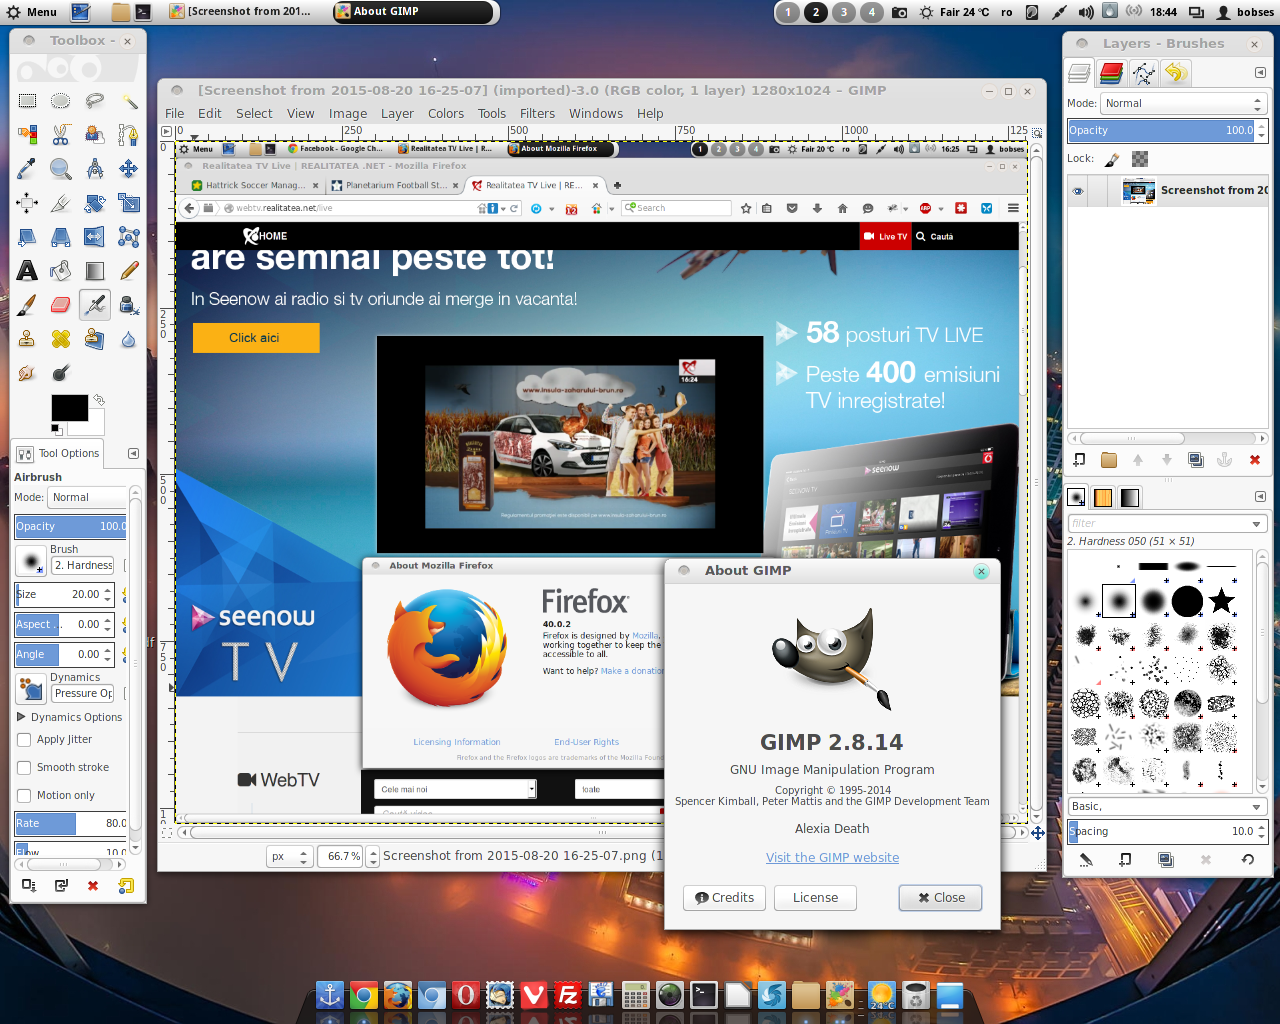Open the Layer menu

coord(397,114)
